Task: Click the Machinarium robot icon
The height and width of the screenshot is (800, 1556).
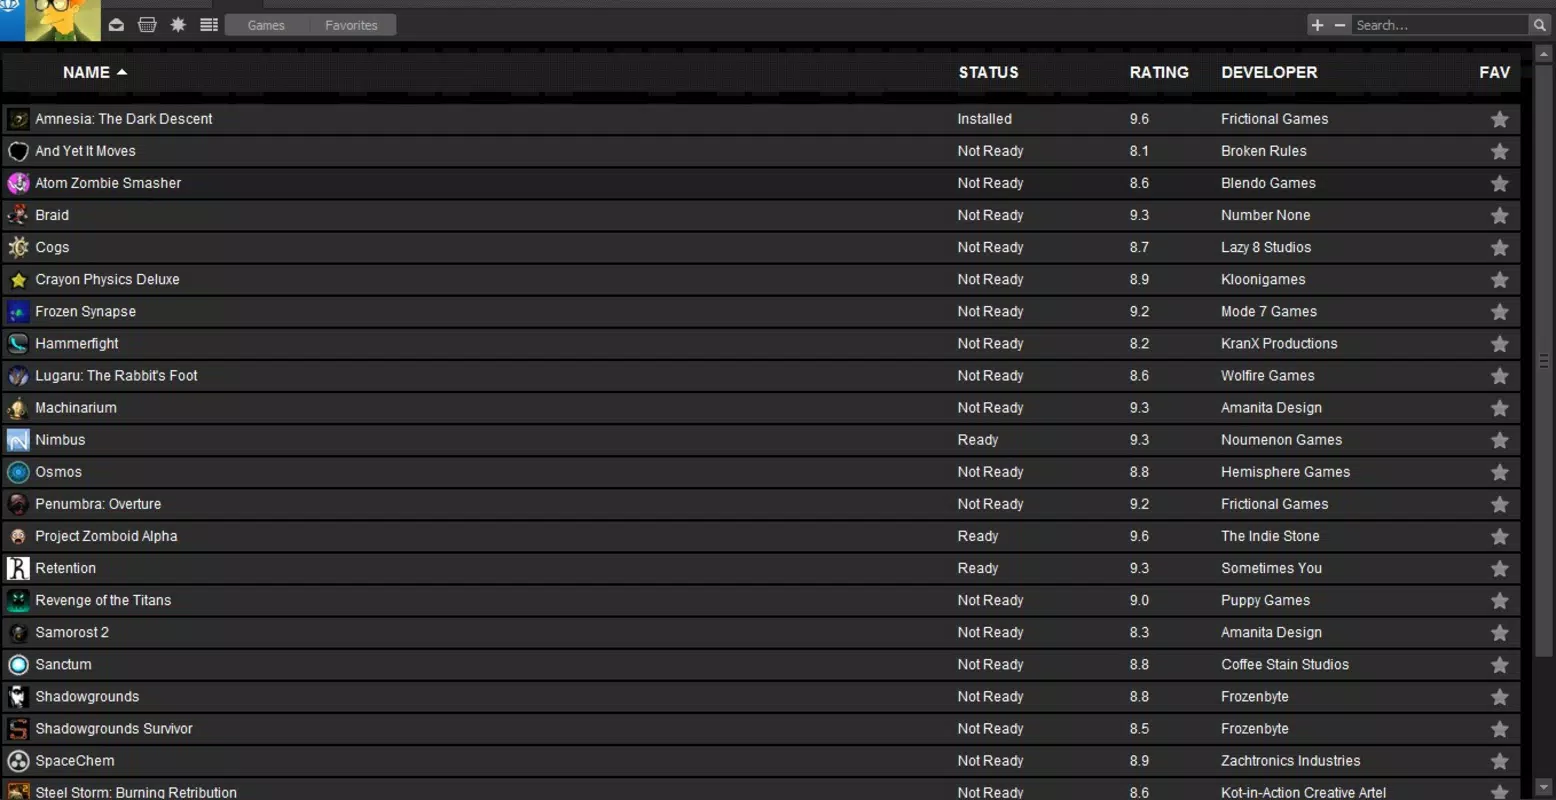Action: coord(18,408)
